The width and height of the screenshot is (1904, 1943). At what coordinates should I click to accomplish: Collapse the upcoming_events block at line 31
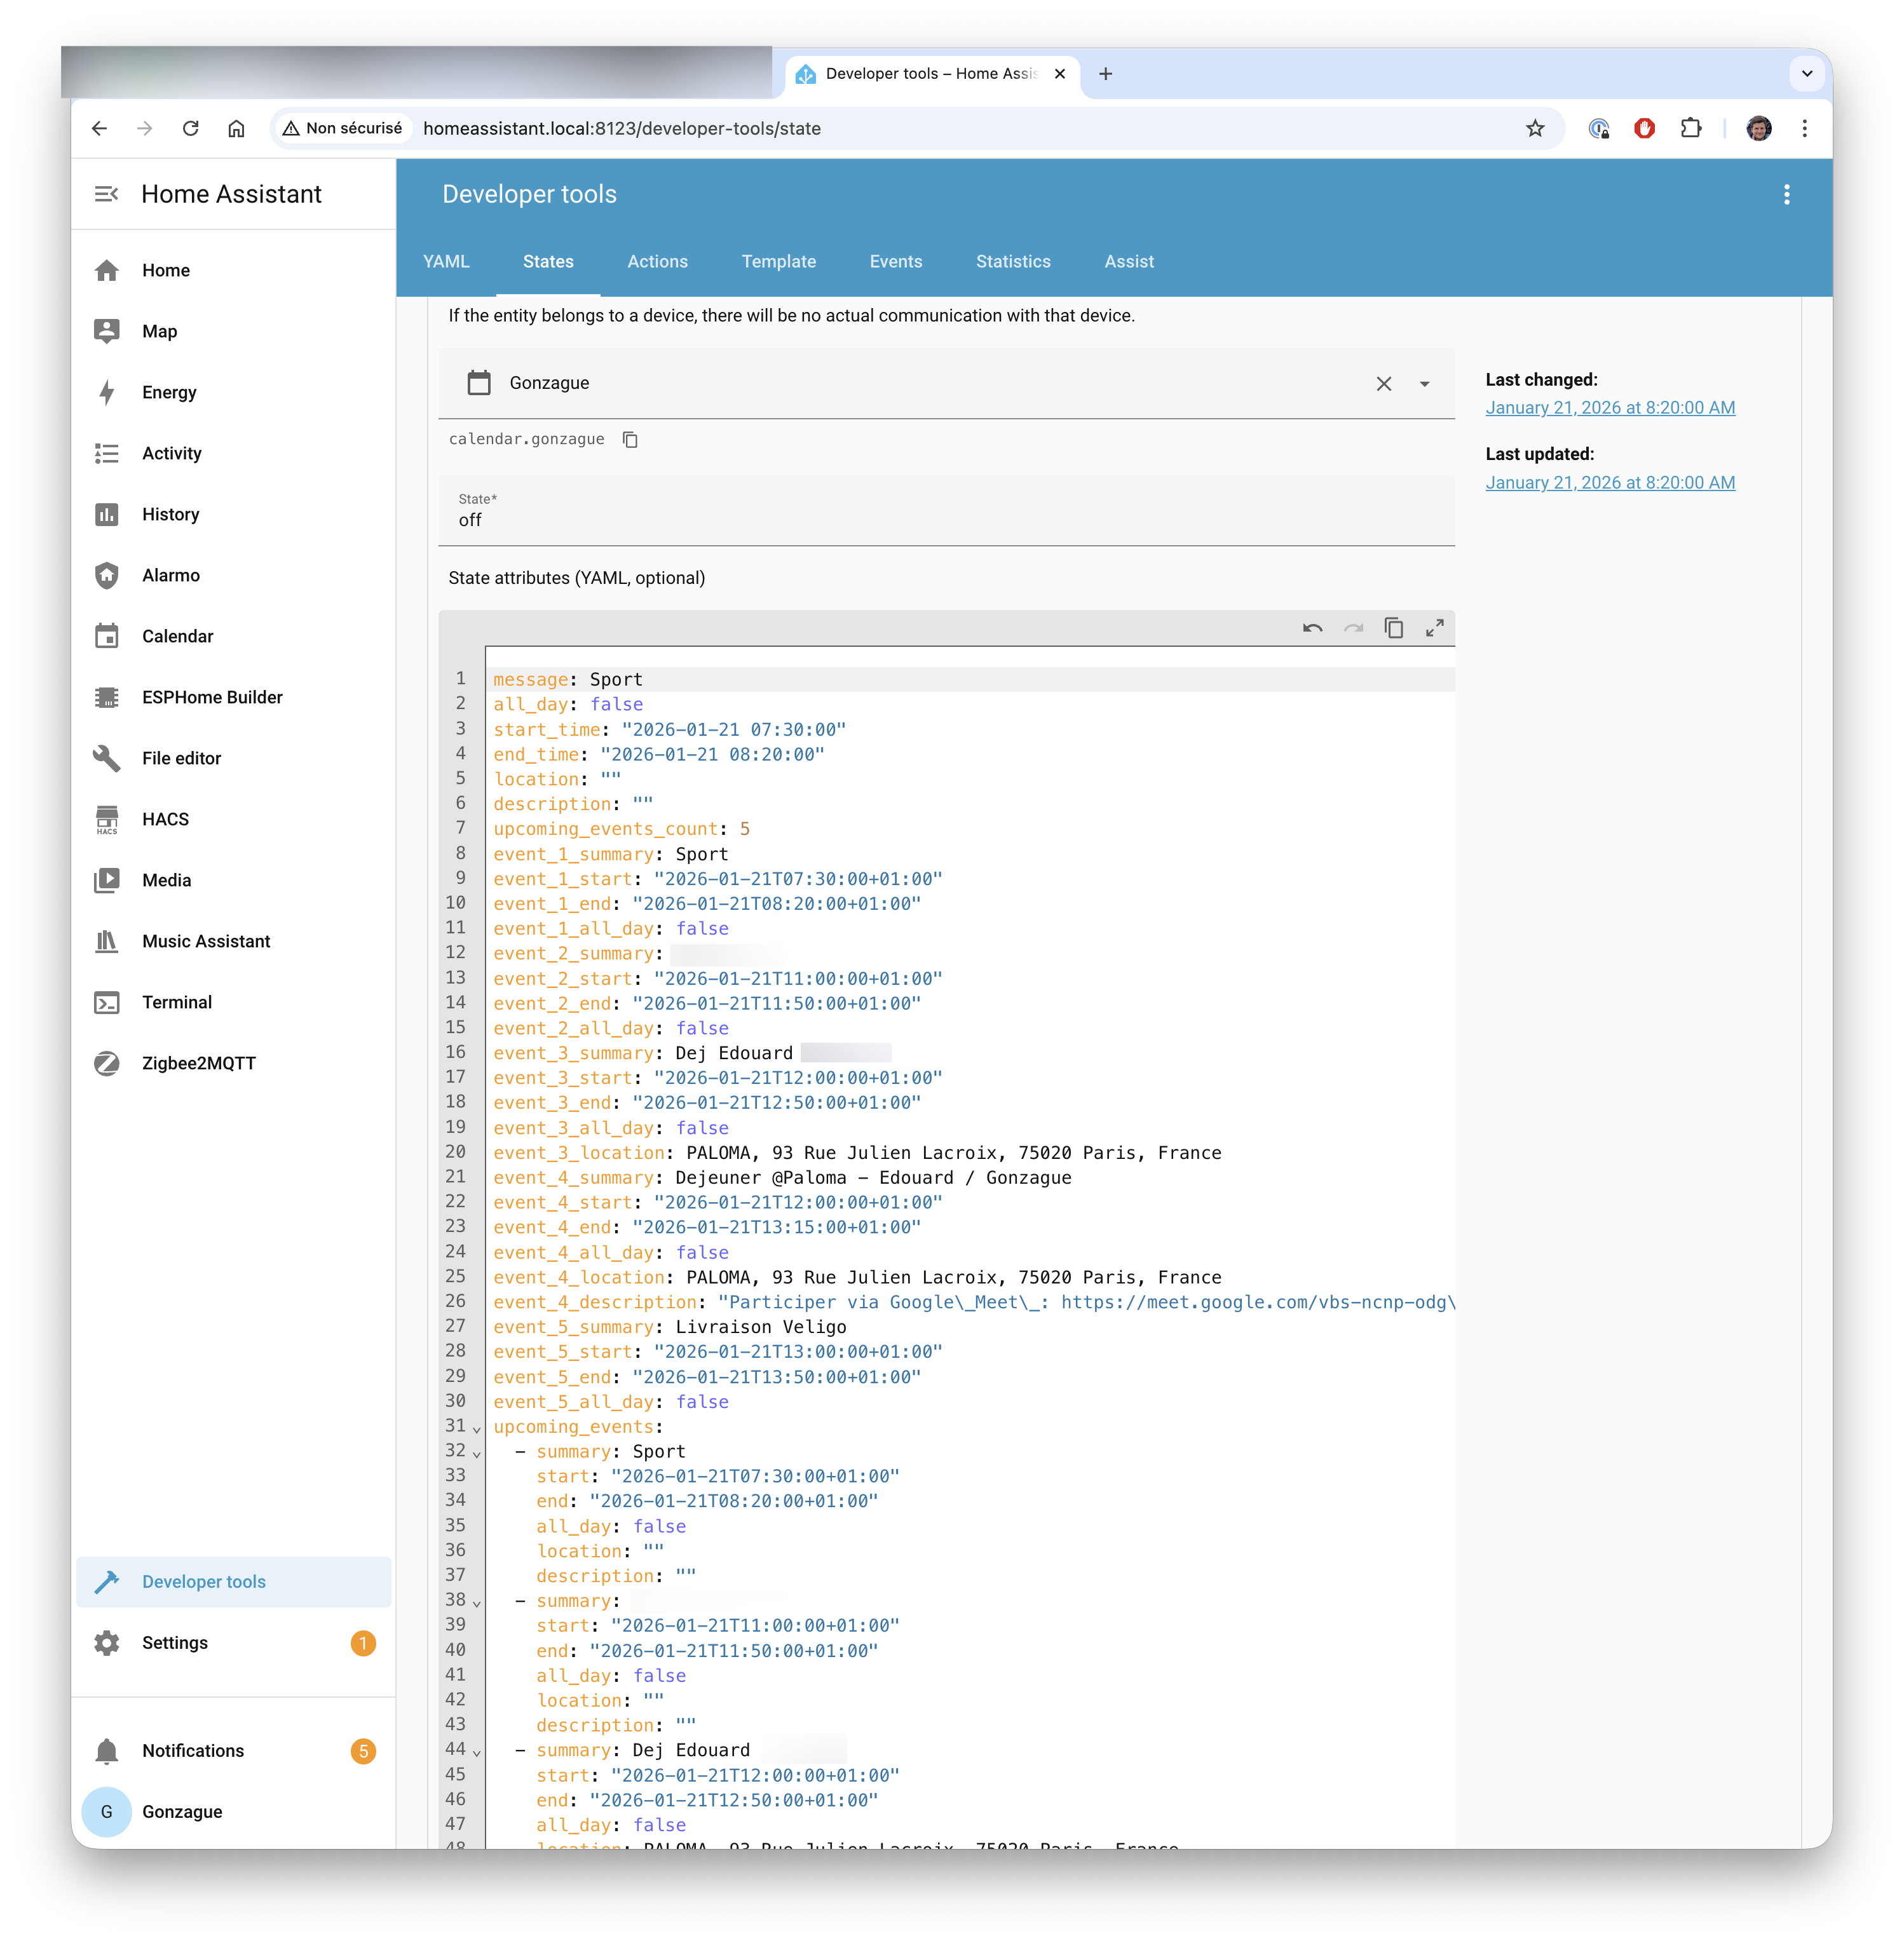[477, 1429]
